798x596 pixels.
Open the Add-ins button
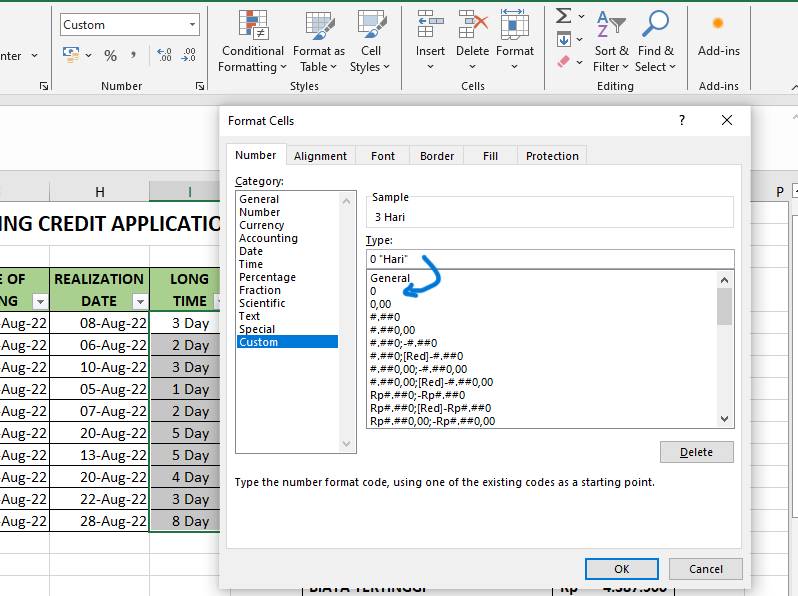click(x=719, y=36)
